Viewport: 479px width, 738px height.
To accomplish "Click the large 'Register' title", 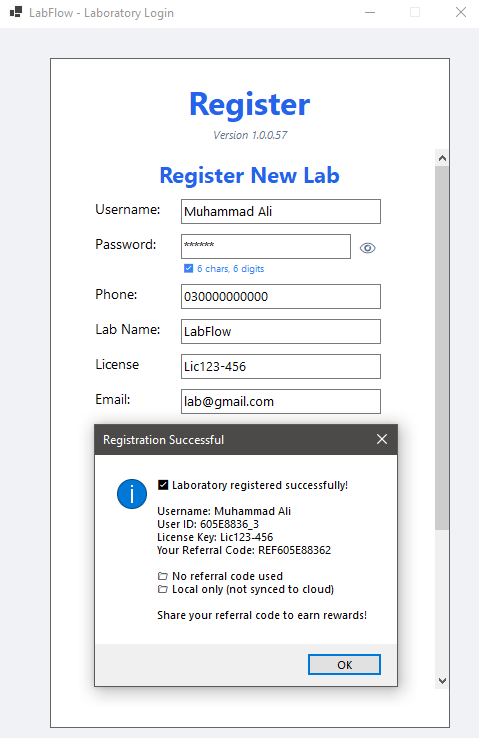I will 249,104.
